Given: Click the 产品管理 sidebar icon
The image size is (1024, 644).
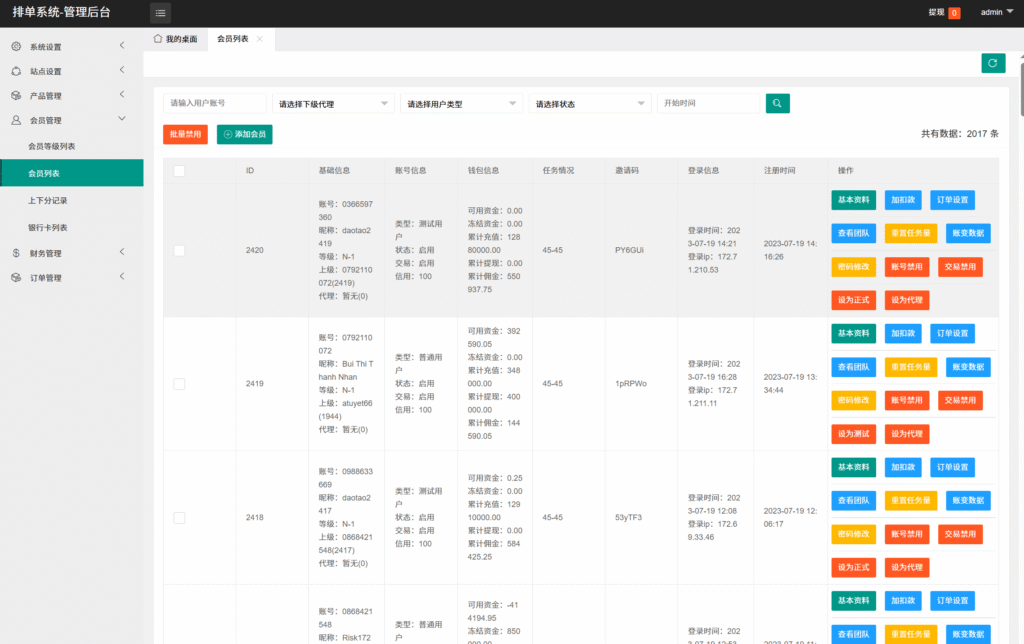Looking at the screenshot, I should (x=16, y=96).
